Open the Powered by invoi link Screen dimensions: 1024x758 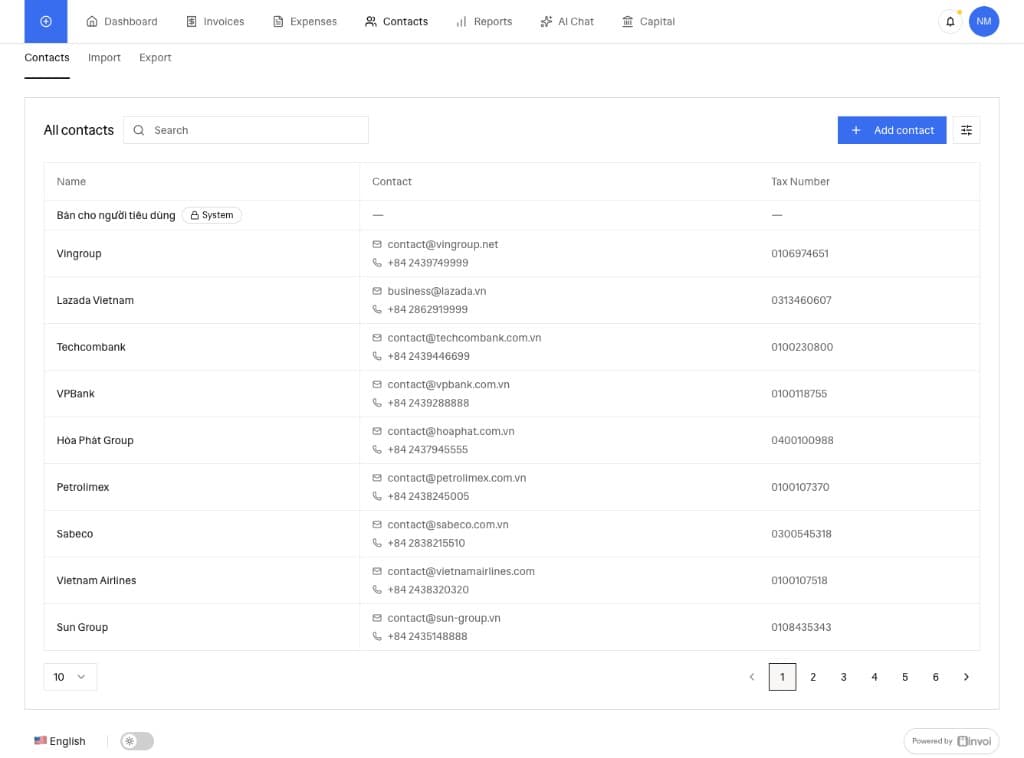click(x=952, y=741)
